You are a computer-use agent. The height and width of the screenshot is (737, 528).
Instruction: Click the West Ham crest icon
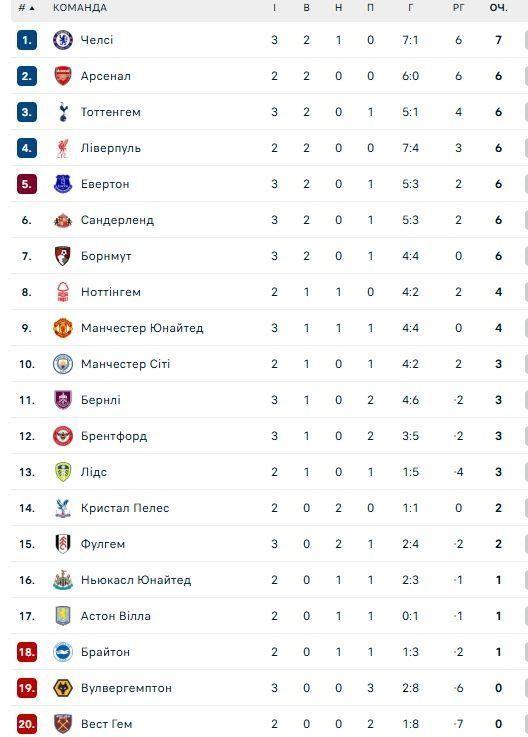(63, 724)
